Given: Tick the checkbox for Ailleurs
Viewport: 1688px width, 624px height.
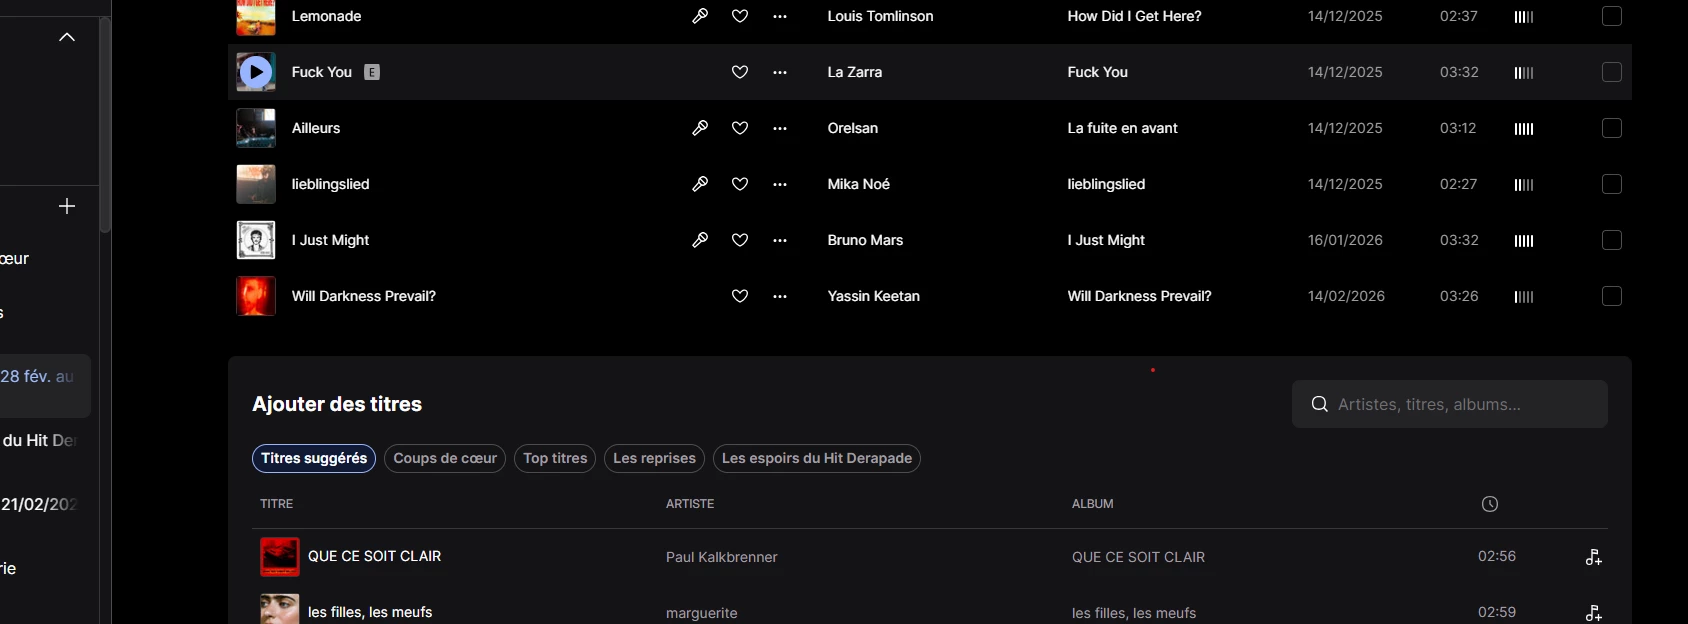Looking at the screenshot, I should 1612,128.
